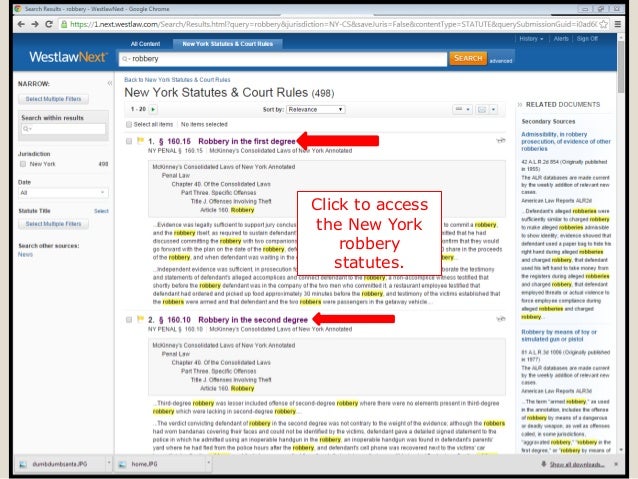Viewport: 638px width, 479px height.
Task: Click the flag icon next to Robbery in the second degree
Action: pos(140,319)
